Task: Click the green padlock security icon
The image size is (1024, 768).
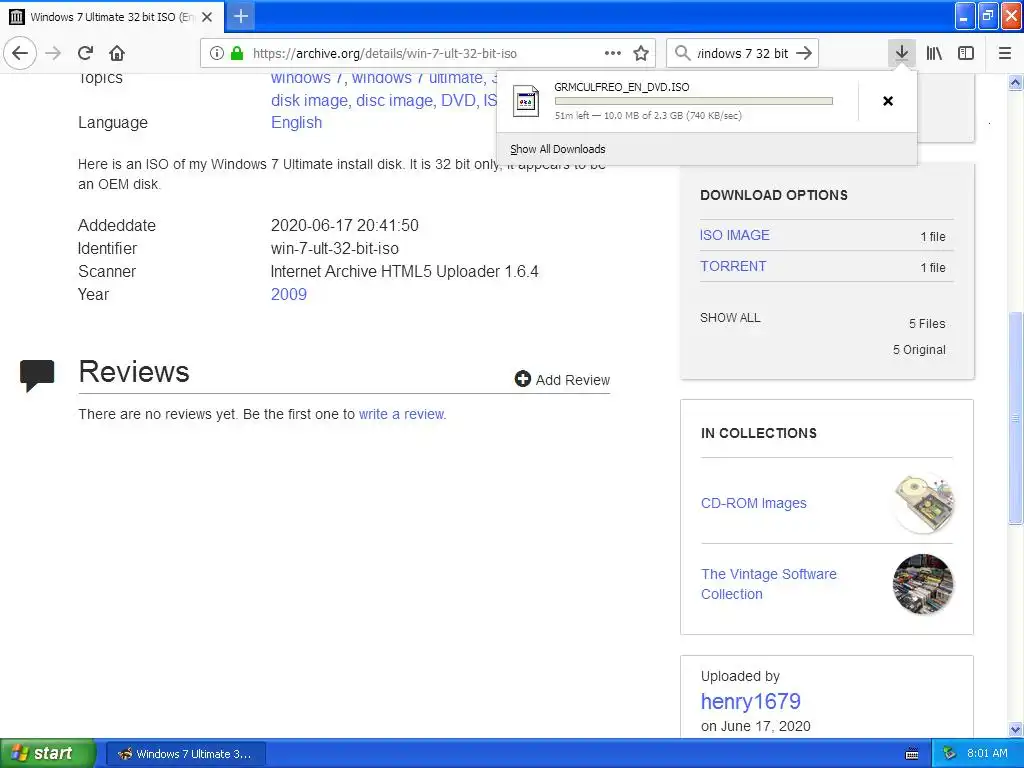Action: 237,53
